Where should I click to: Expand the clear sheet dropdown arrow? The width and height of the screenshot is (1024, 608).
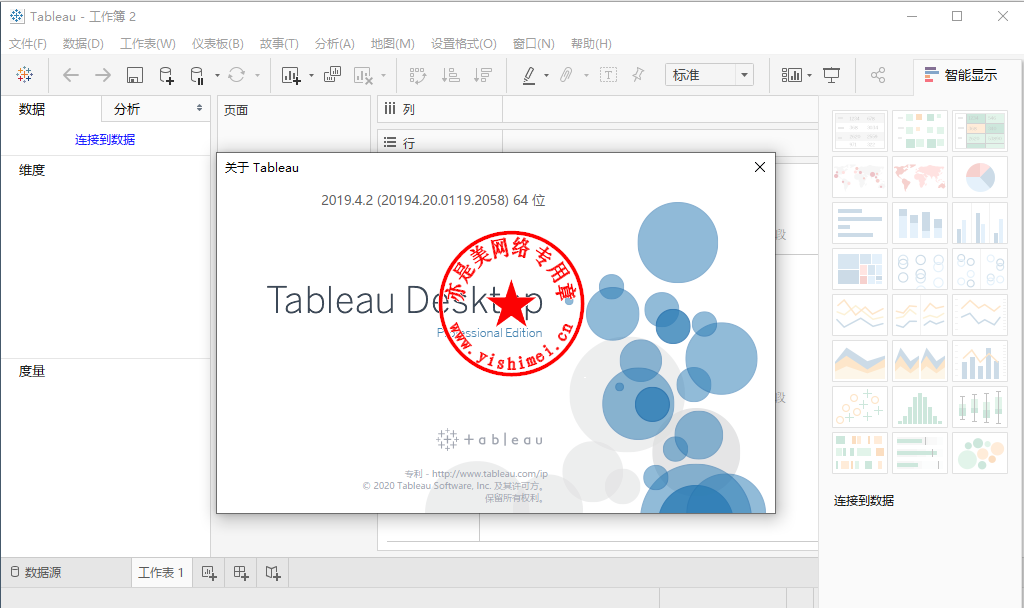[383, 76]
